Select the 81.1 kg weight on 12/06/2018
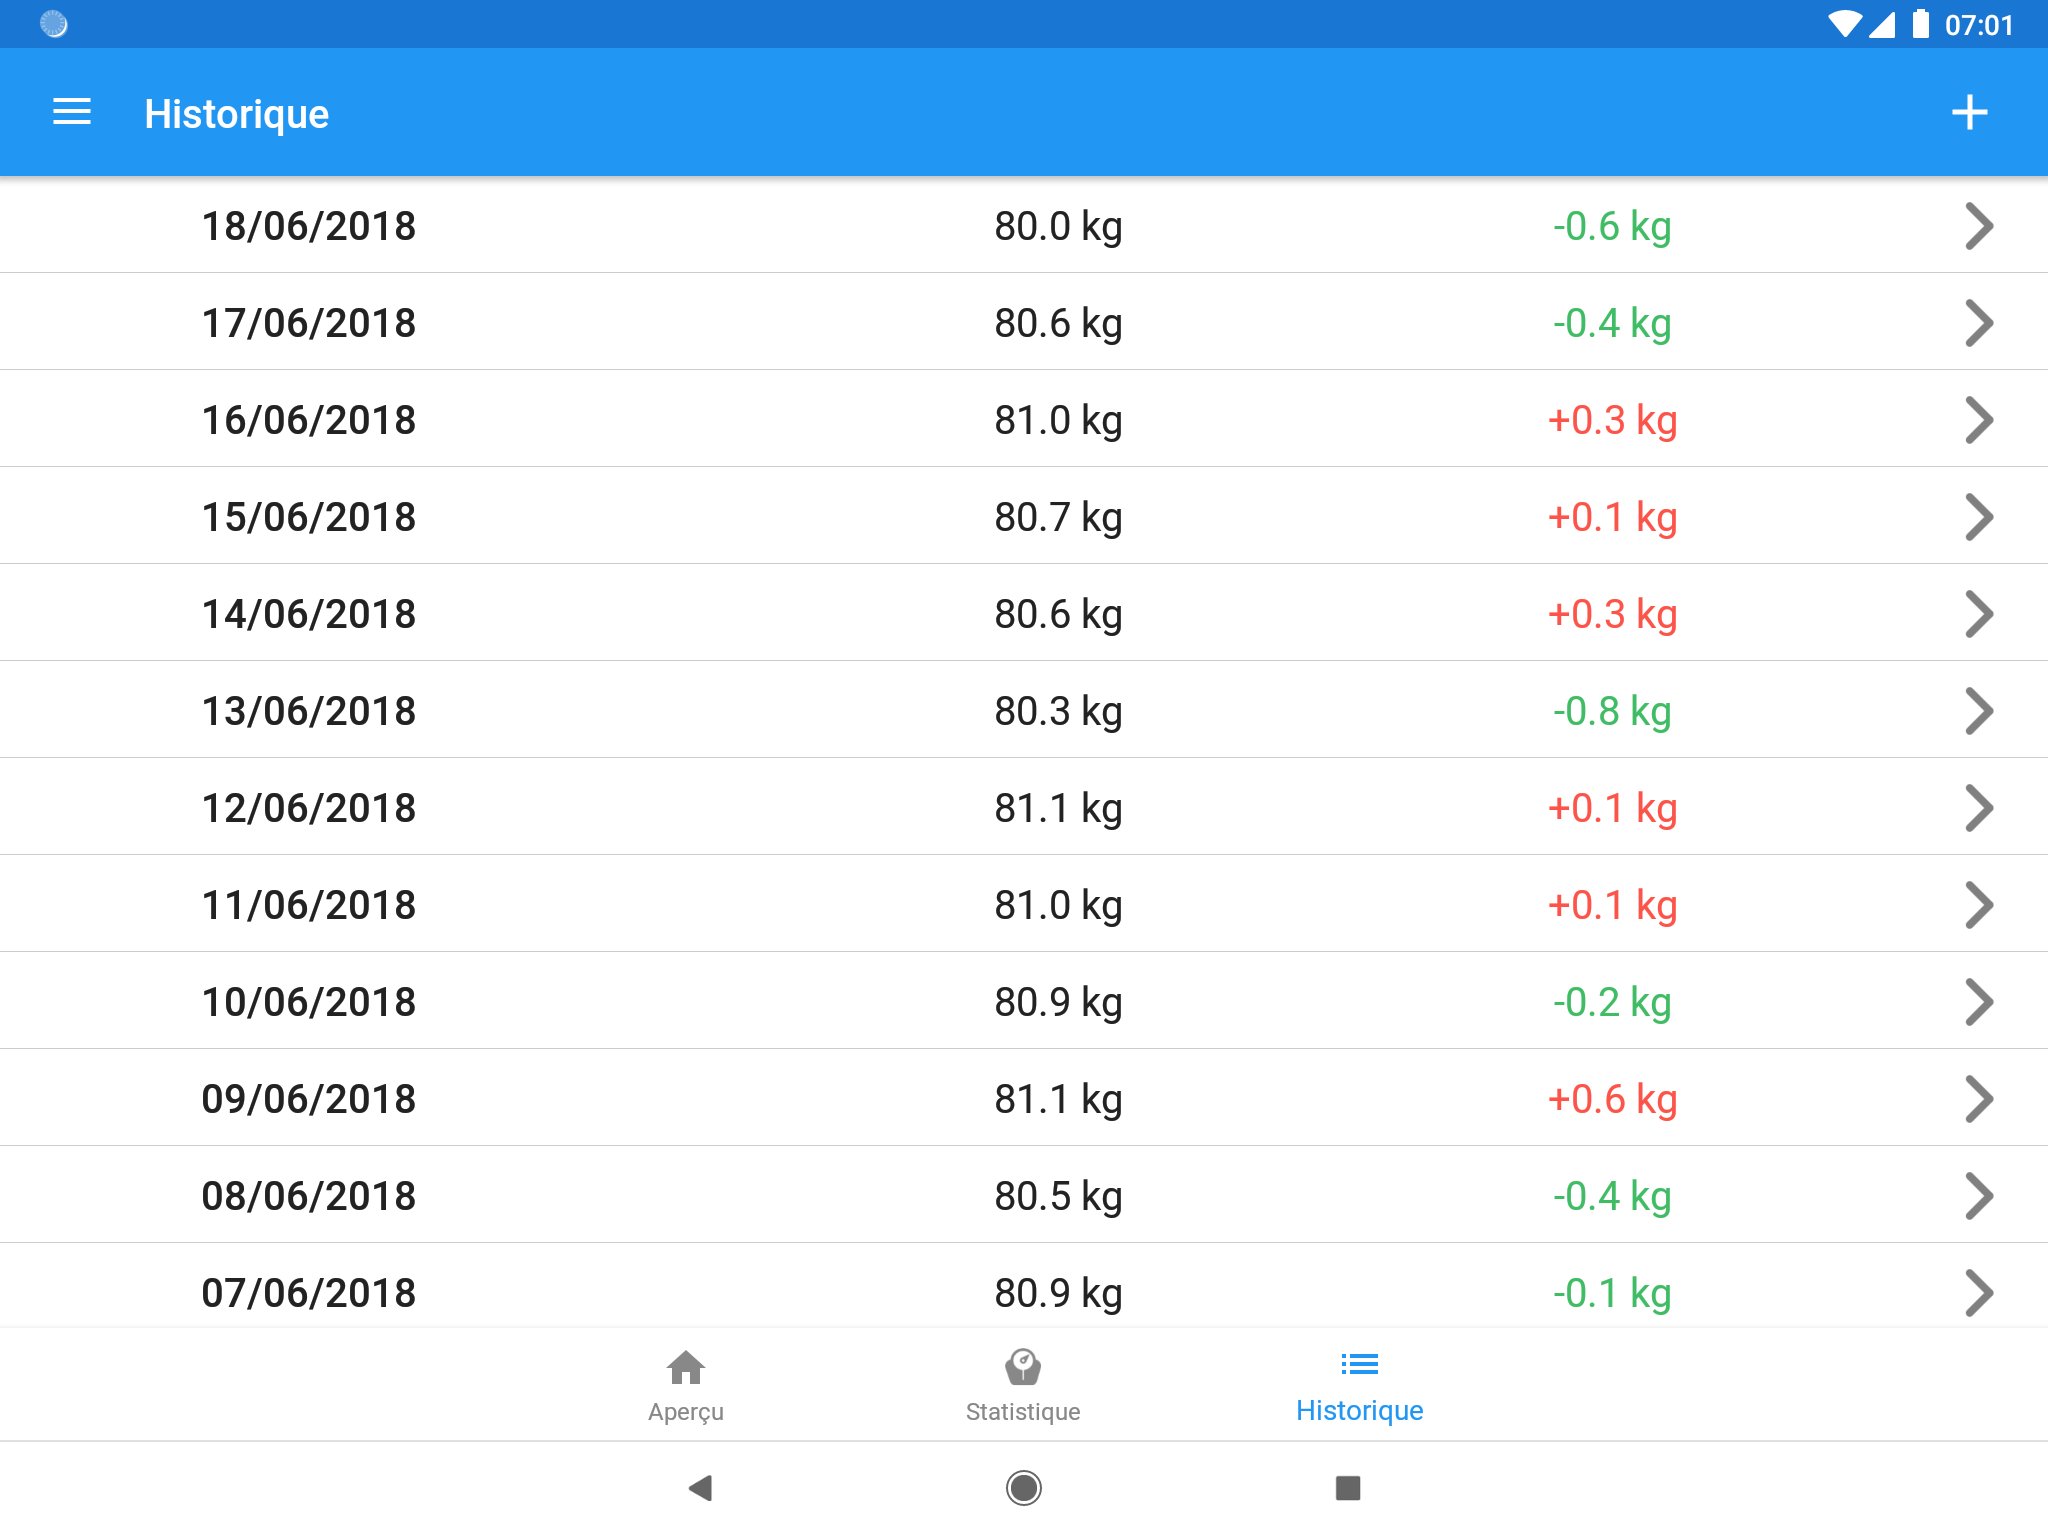 click(1057, 808)
